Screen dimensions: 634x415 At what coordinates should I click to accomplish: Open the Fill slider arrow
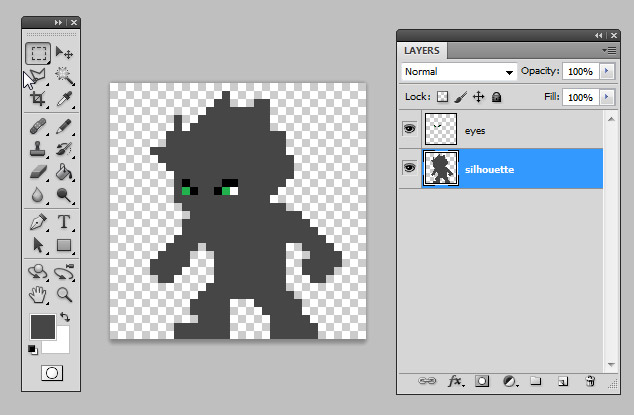click(604, 97)
